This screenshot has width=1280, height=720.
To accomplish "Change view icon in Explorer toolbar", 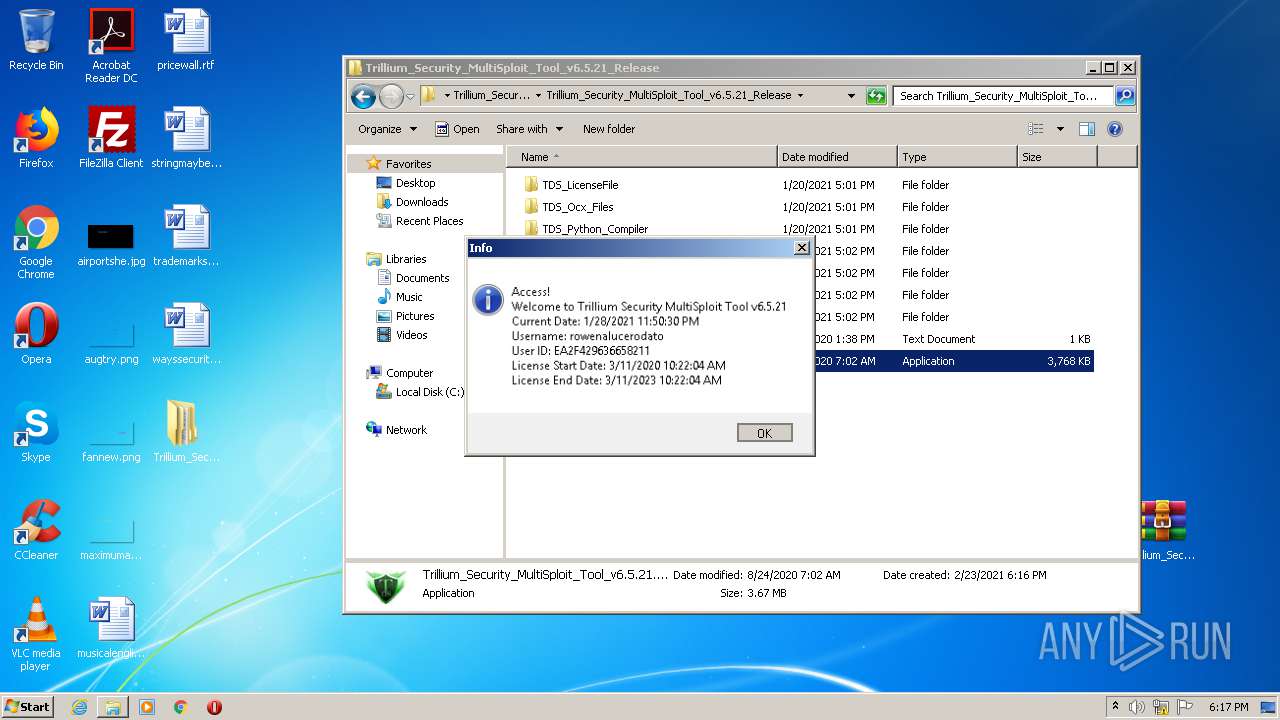I will pos(1036,129).
